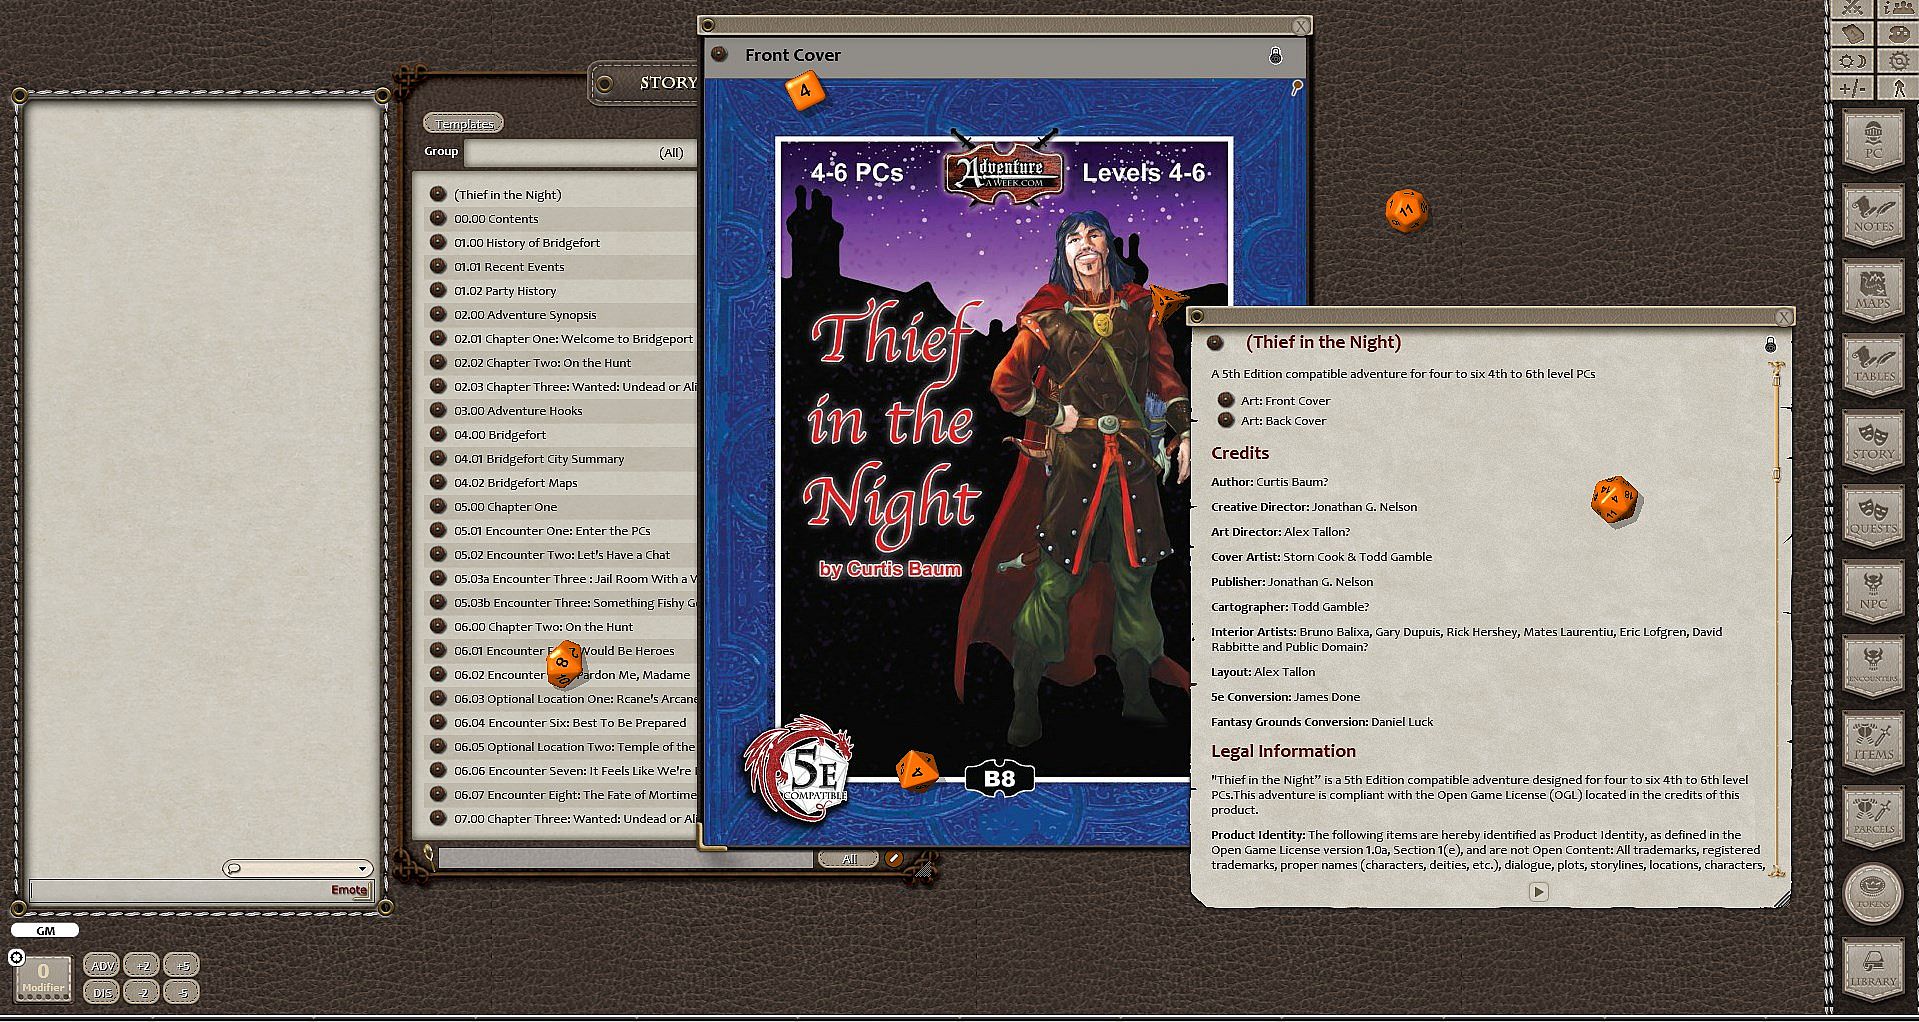Open the Notes sidebar panel
This screenshot has height=1022, width=1919.
(1873, 214)
